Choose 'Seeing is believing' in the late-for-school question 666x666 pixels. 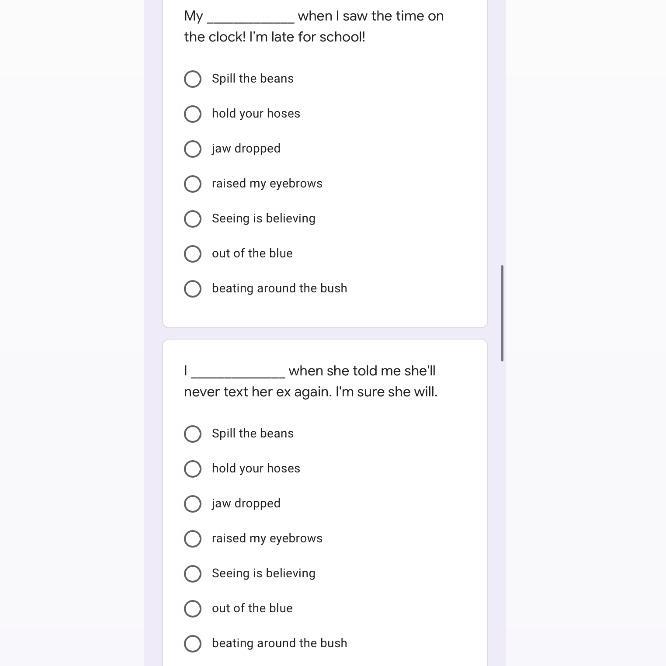click(x=193, y=219)
